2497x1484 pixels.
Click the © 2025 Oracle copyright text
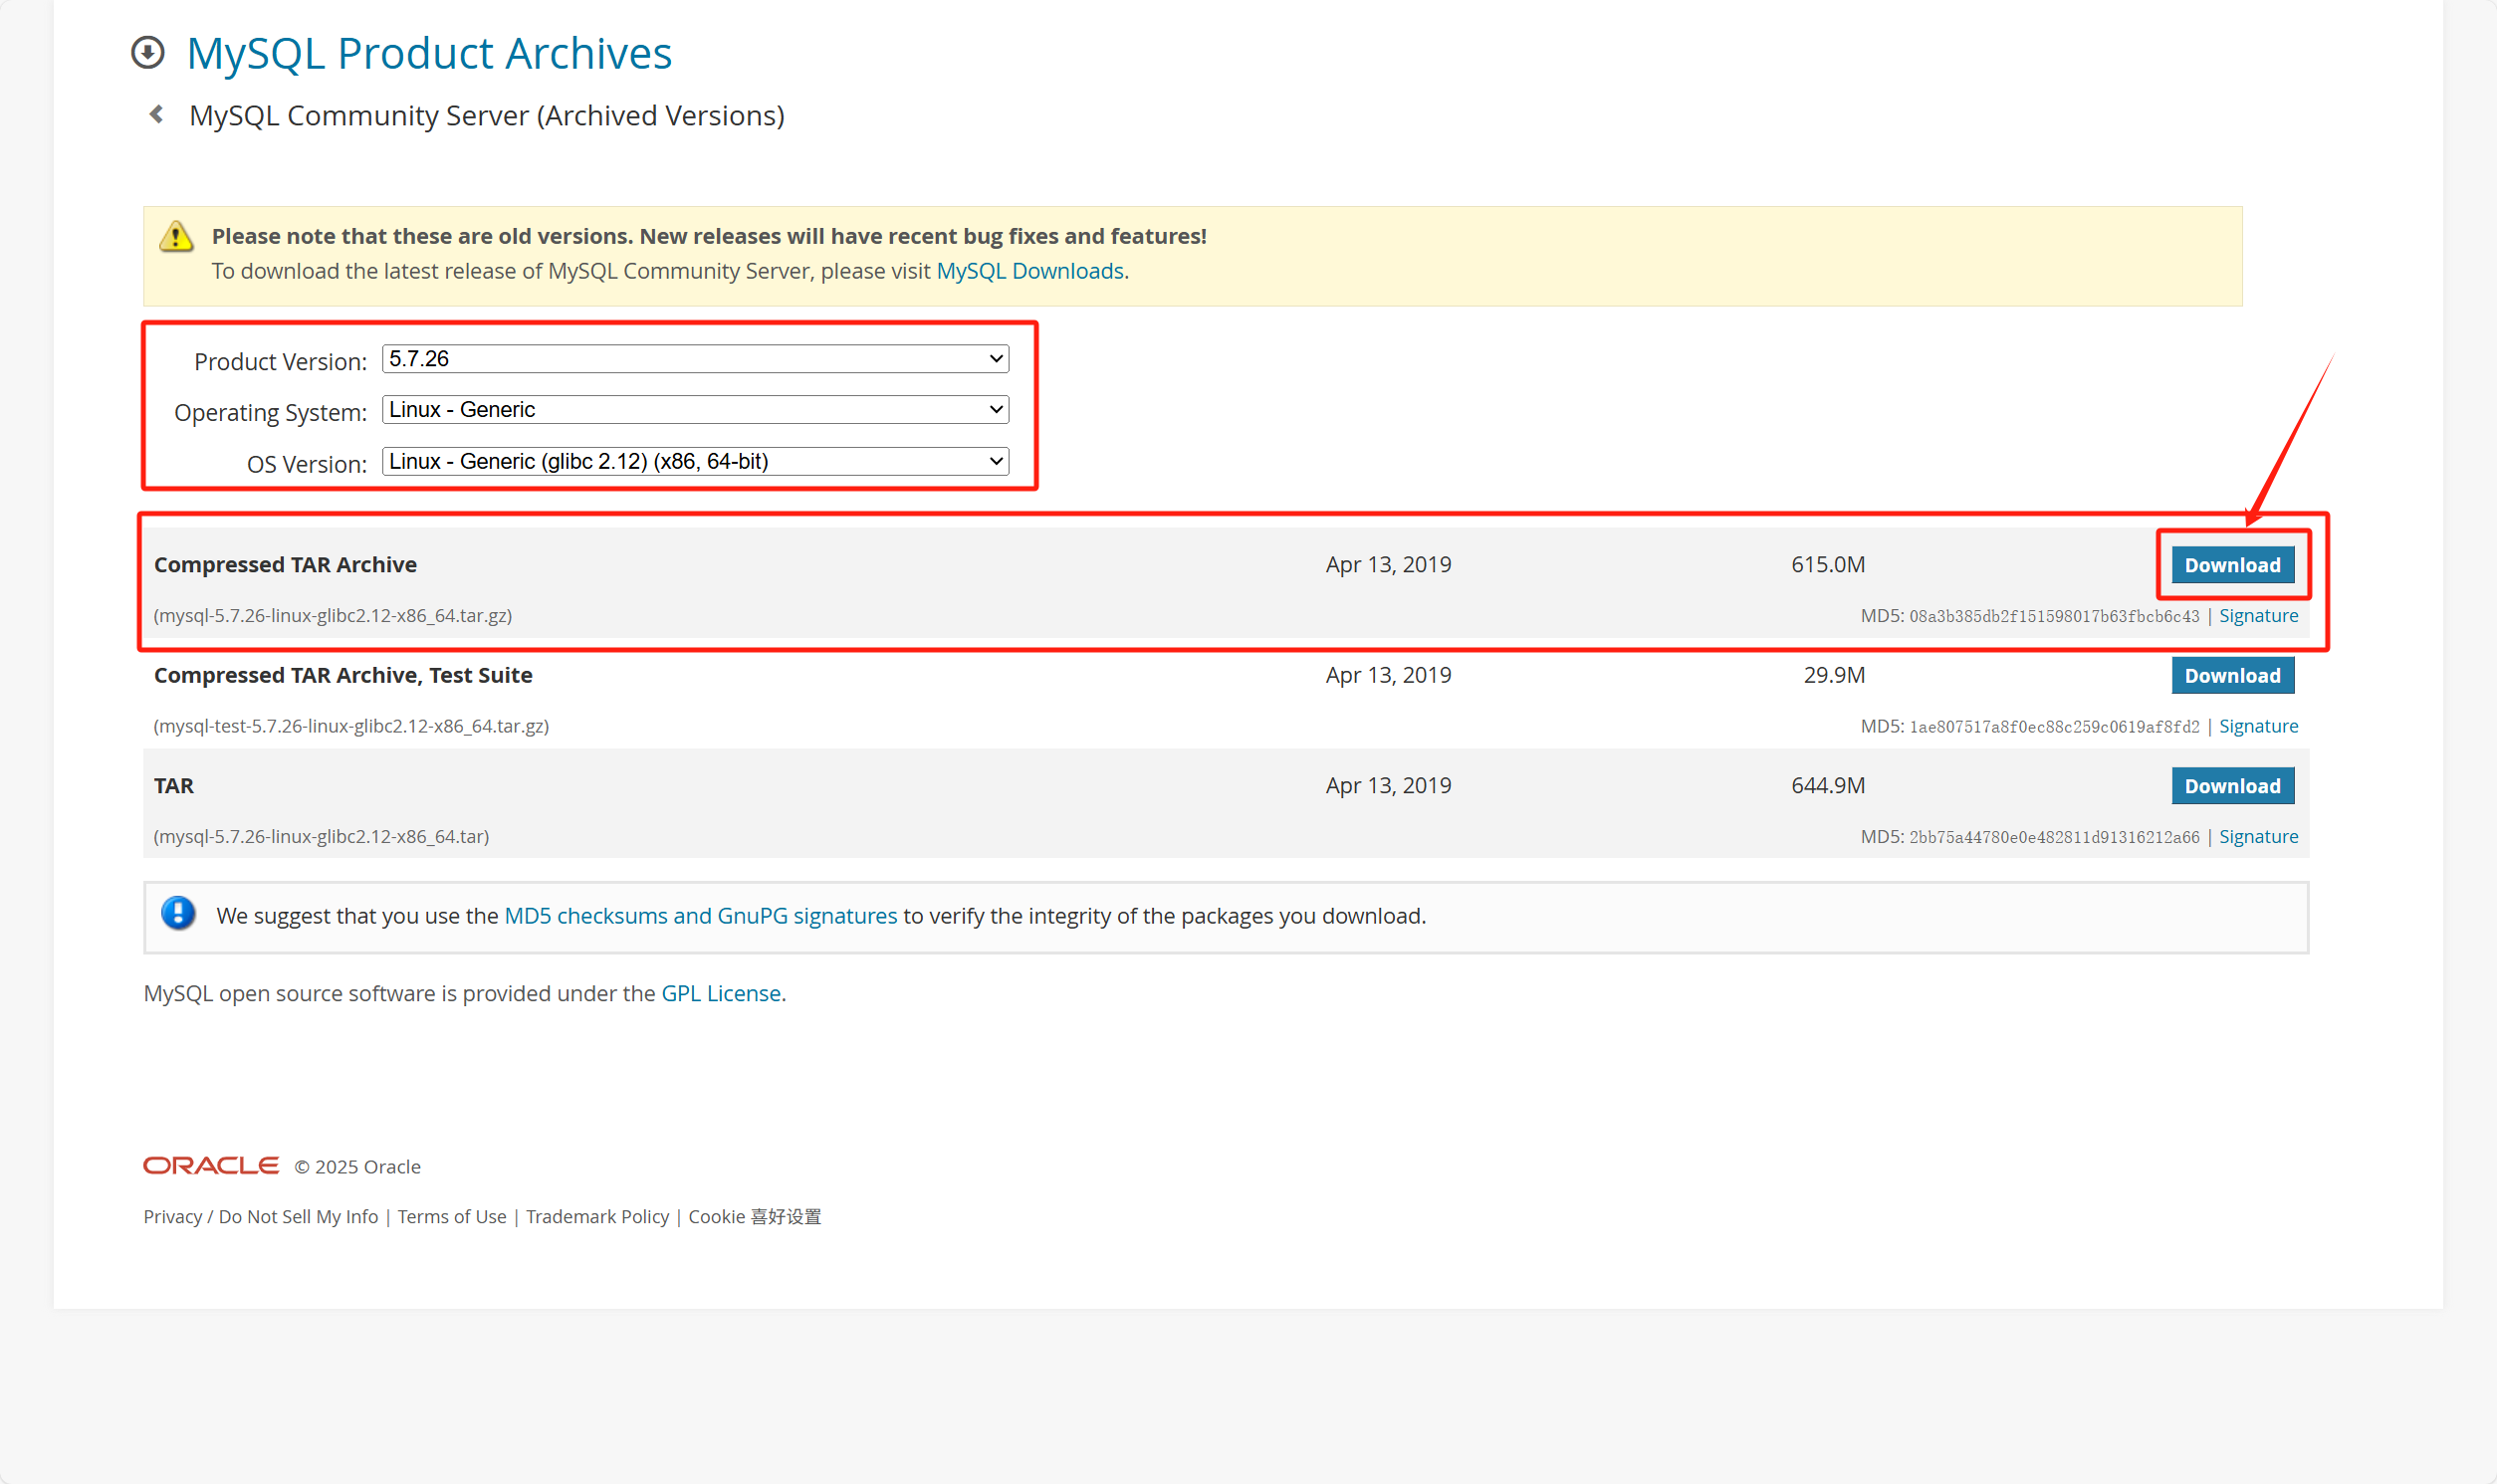357,1166
